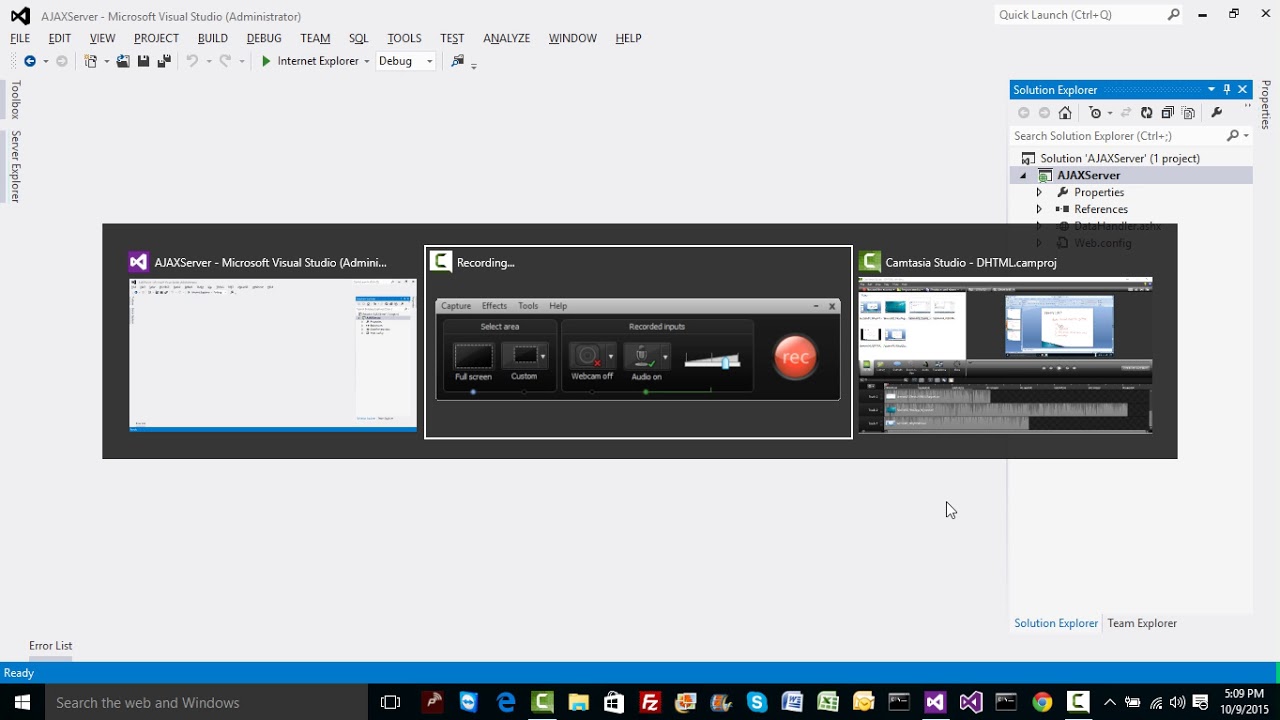Open the Solution Explorer search options dropdown
This screenshot has width=1280, height=720.
point(1245,136)
